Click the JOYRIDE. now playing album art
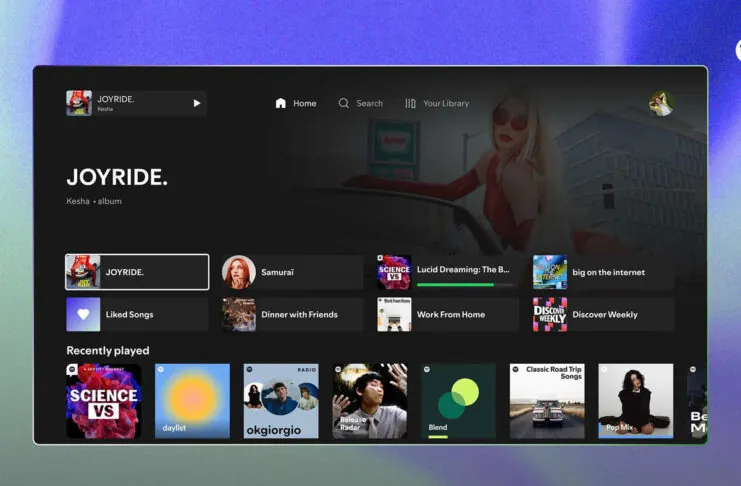The image size is (741, 486). click(79, 103)
